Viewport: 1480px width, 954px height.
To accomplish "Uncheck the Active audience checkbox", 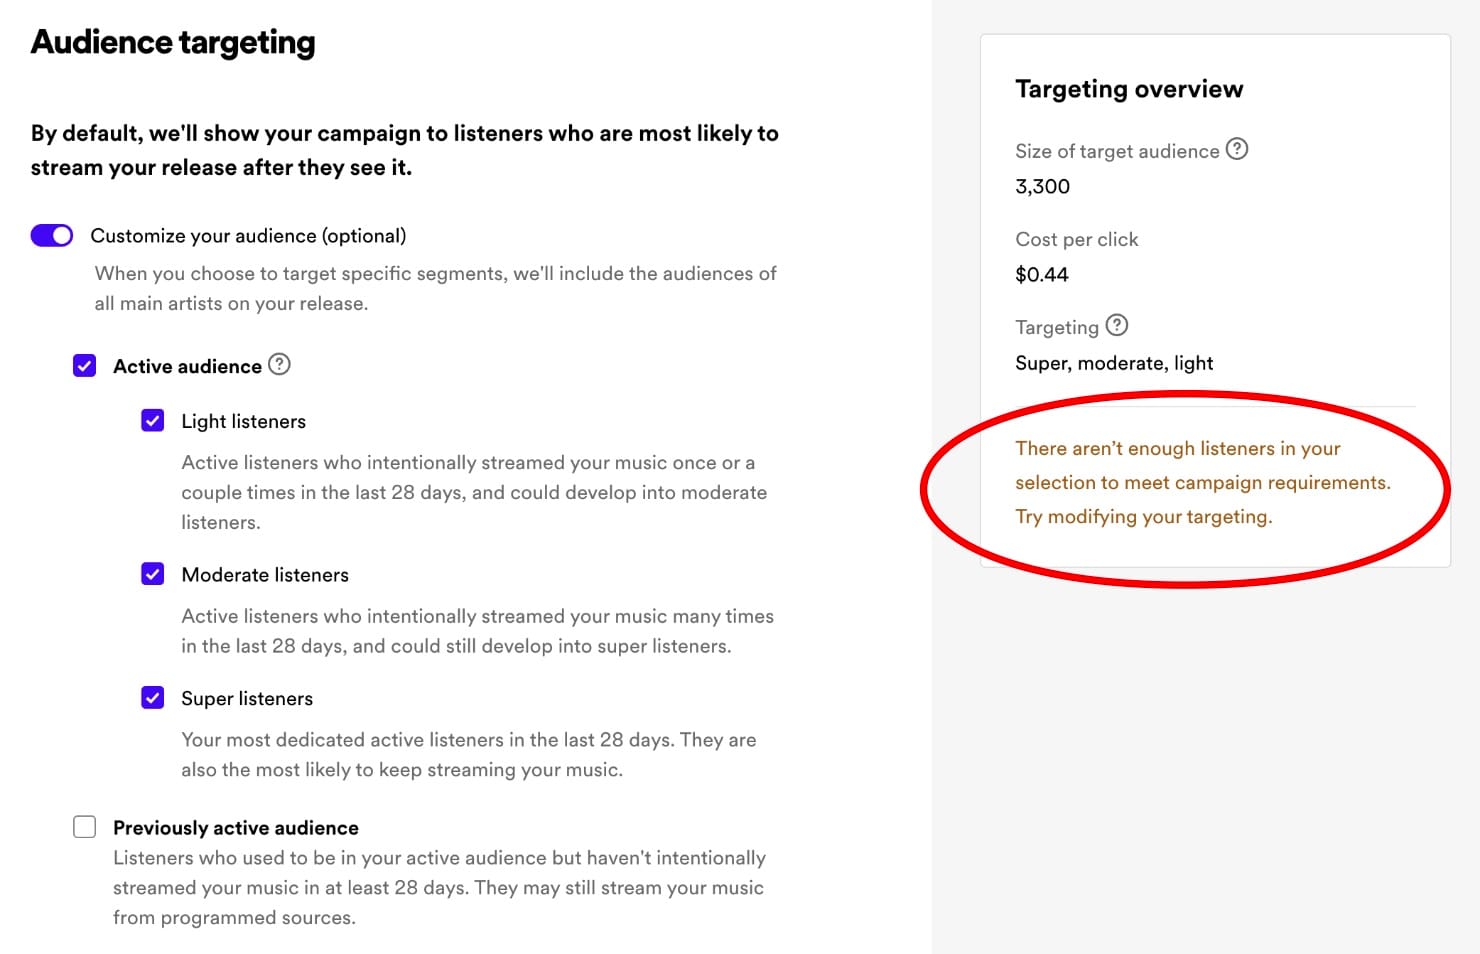I will coord(85,366).
